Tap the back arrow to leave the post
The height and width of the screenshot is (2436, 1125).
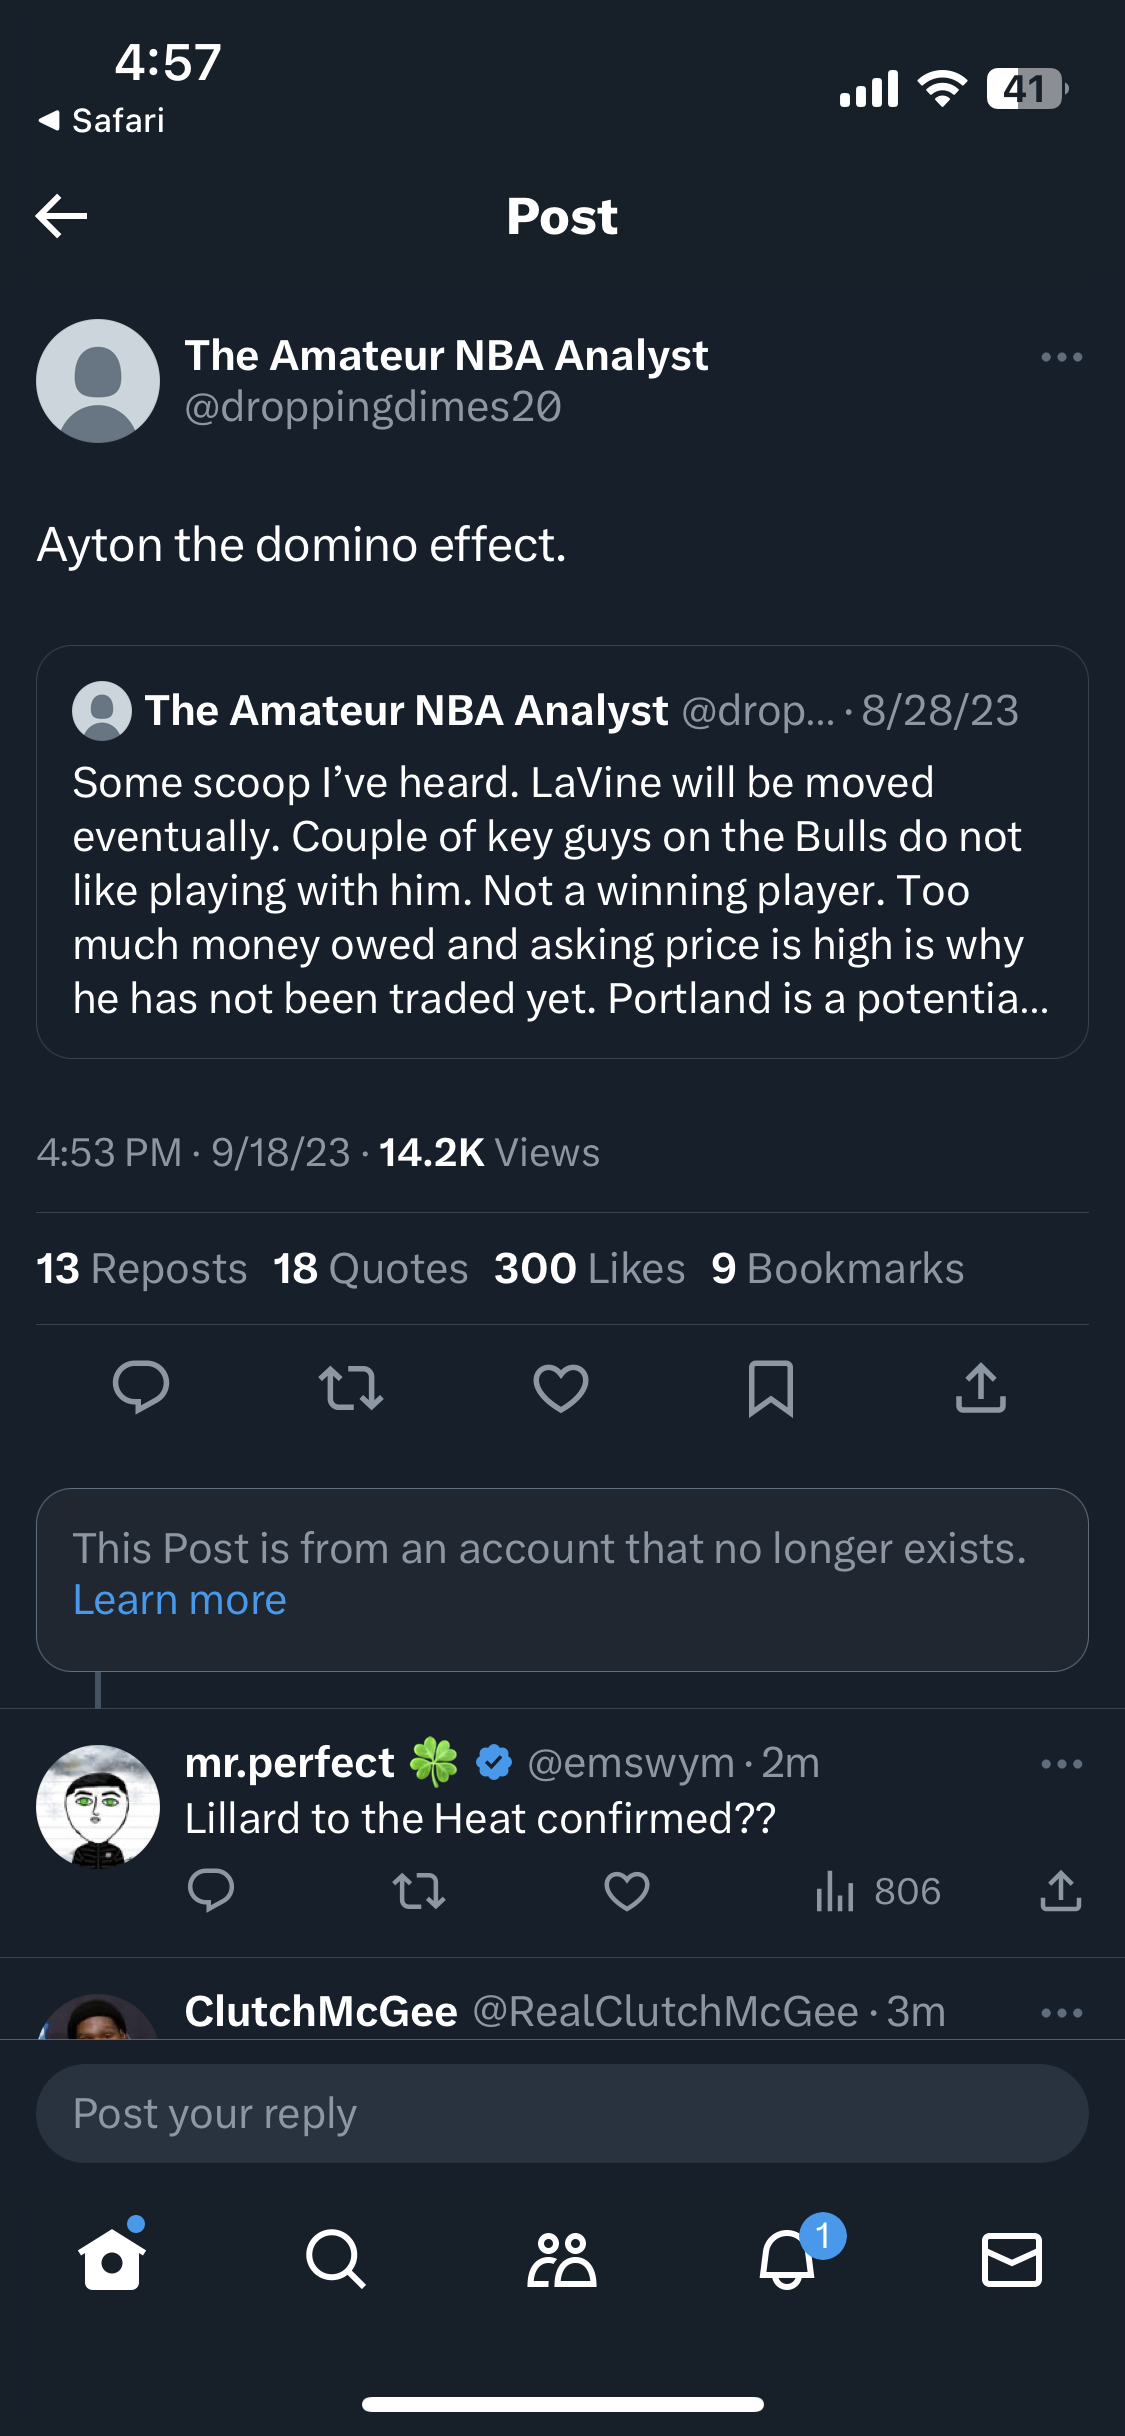pos(62,216)
